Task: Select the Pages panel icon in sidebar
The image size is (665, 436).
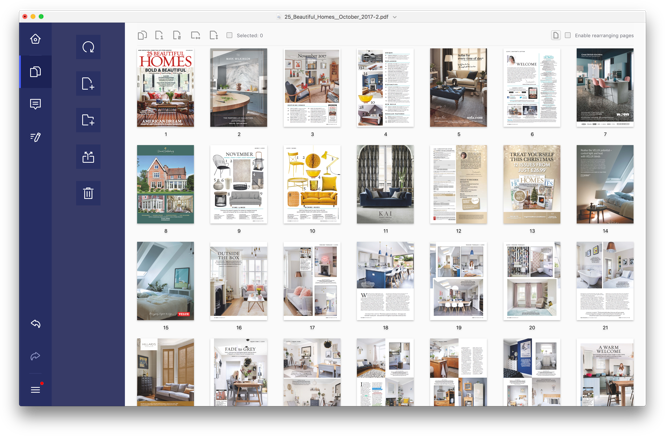Action: (36, 71)
